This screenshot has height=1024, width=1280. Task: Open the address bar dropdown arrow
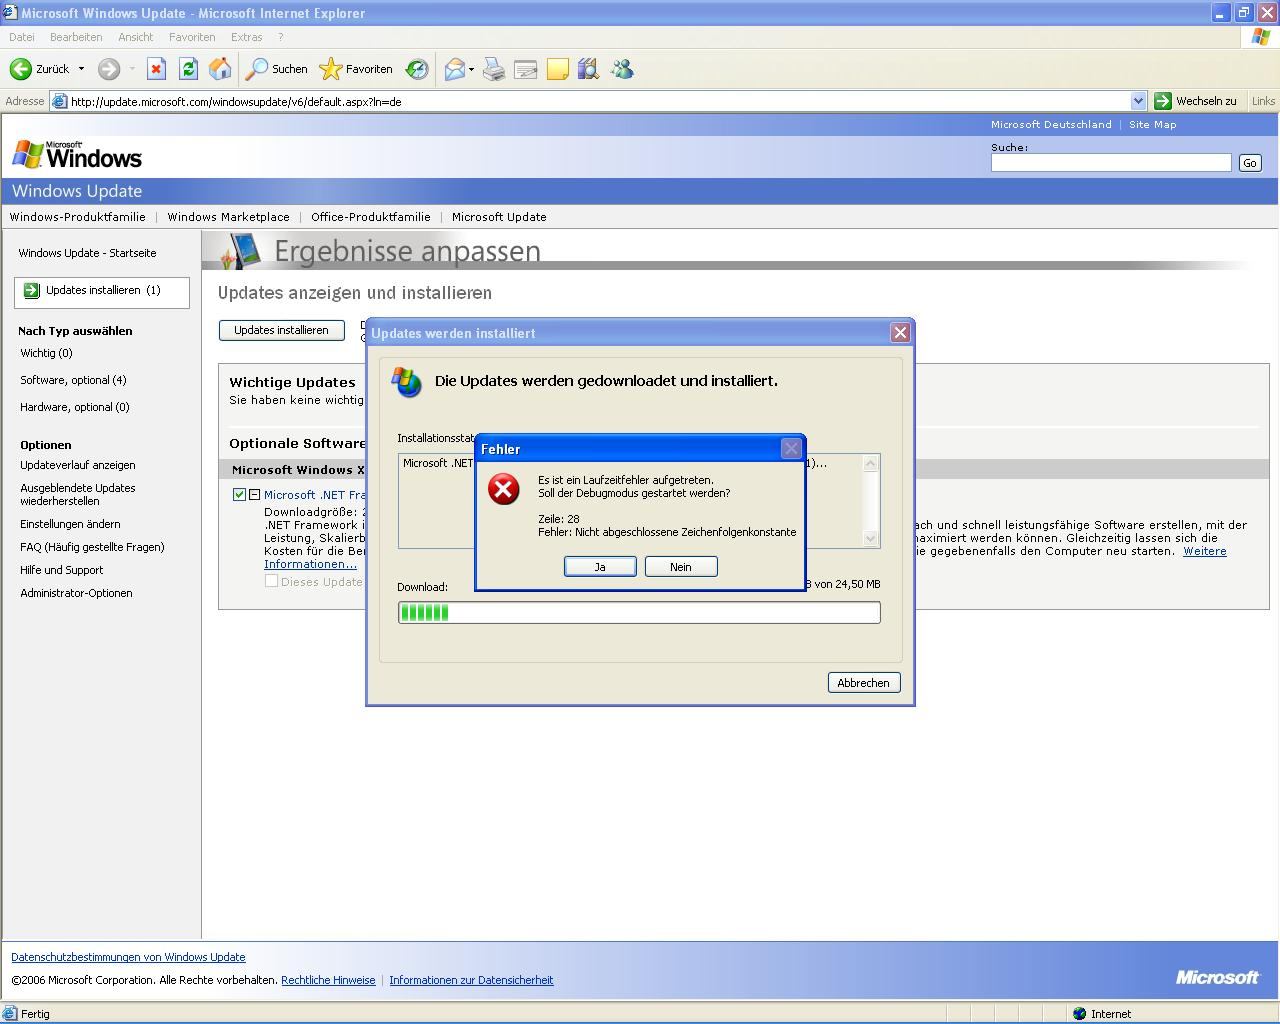pyautogui.click(x=1138, y=101)
